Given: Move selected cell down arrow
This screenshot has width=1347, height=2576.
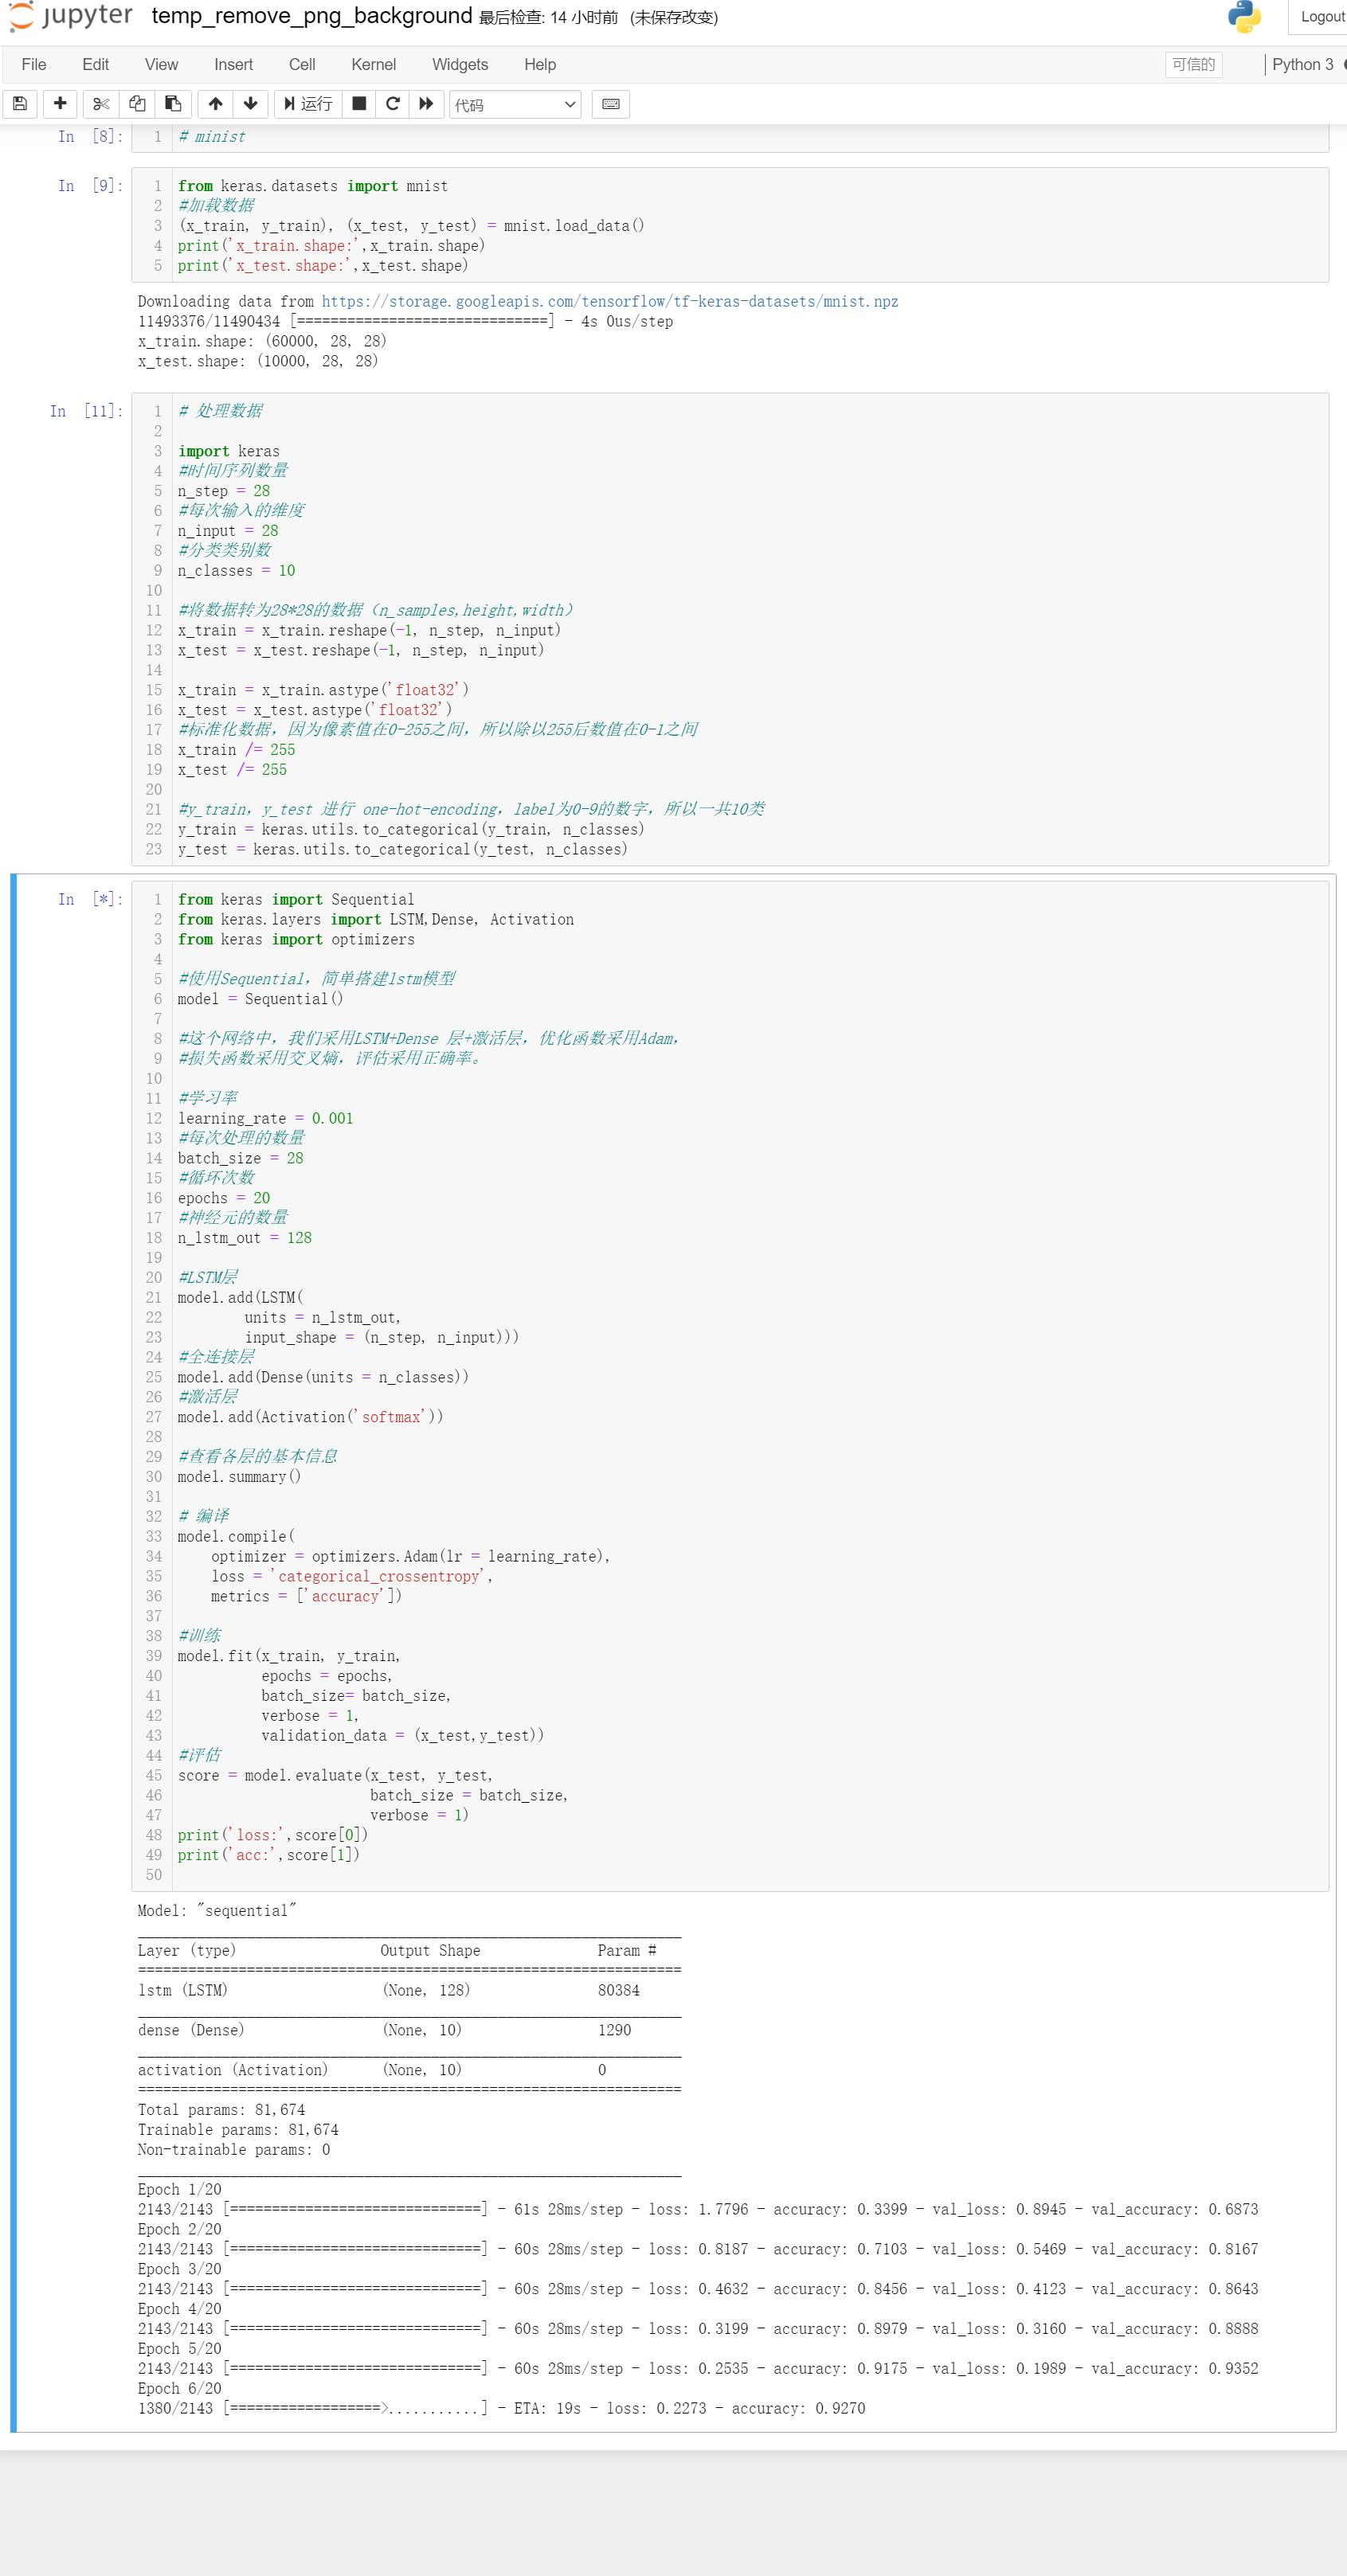Looking at the screenshot, I should (x=251, y=104).
